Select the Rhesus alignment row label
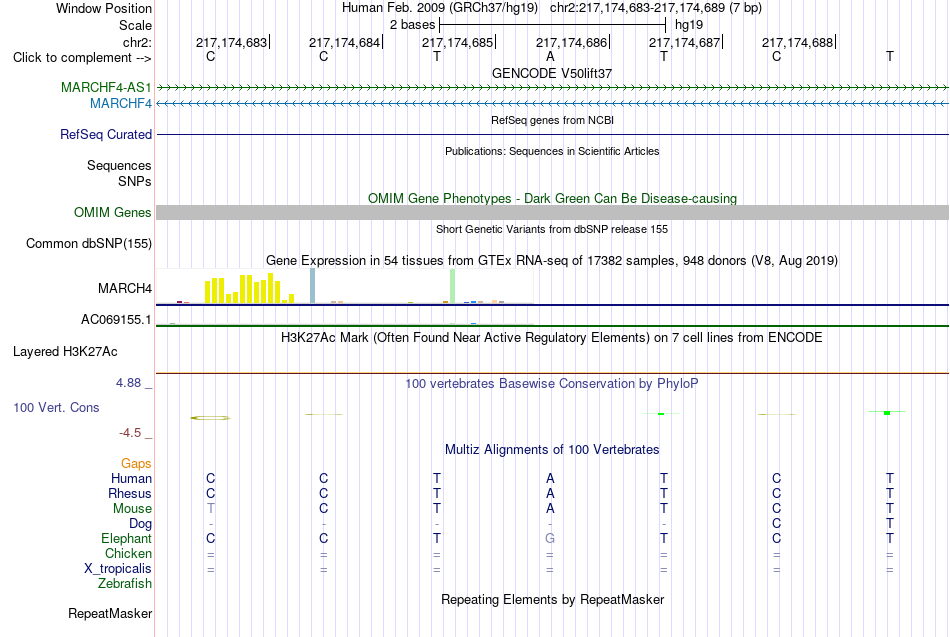 tap(130, 494)
